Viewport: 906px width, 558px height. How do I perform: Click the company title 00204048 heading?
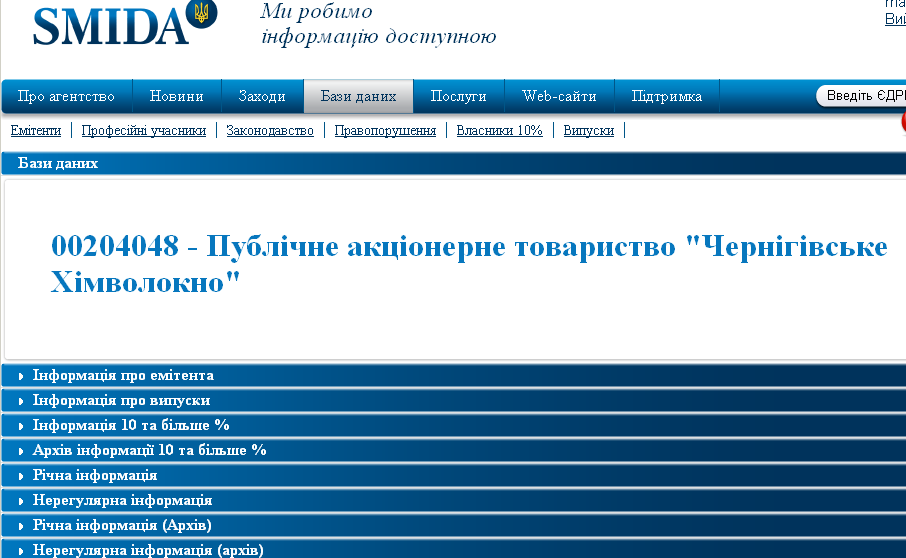coord(469,264)
